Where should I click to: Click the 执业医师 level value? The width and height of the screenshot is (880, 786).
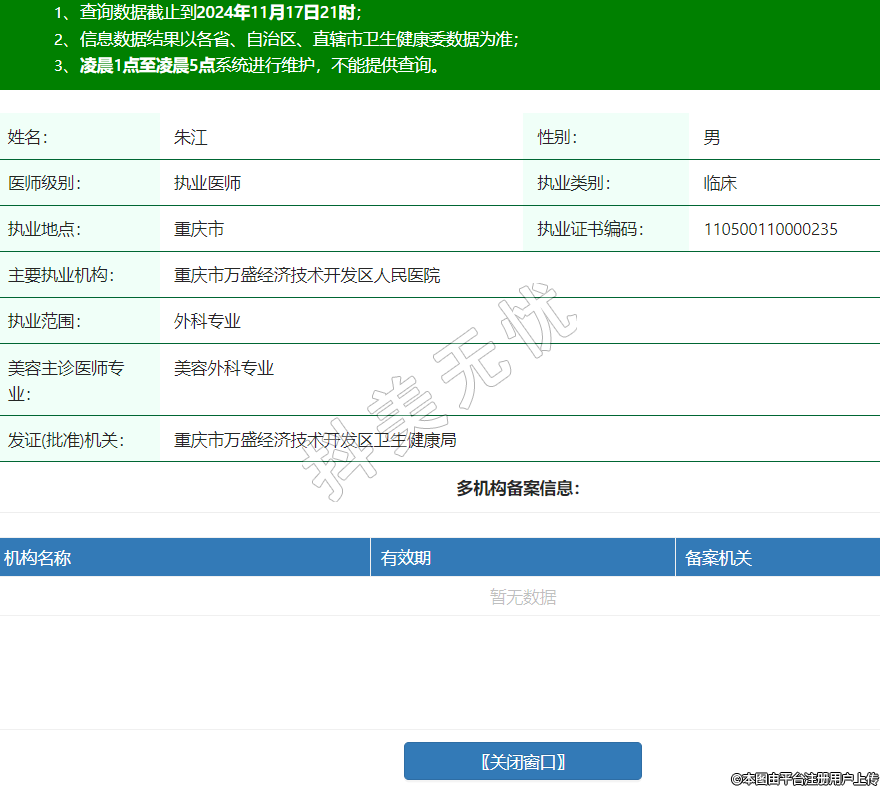207,183
